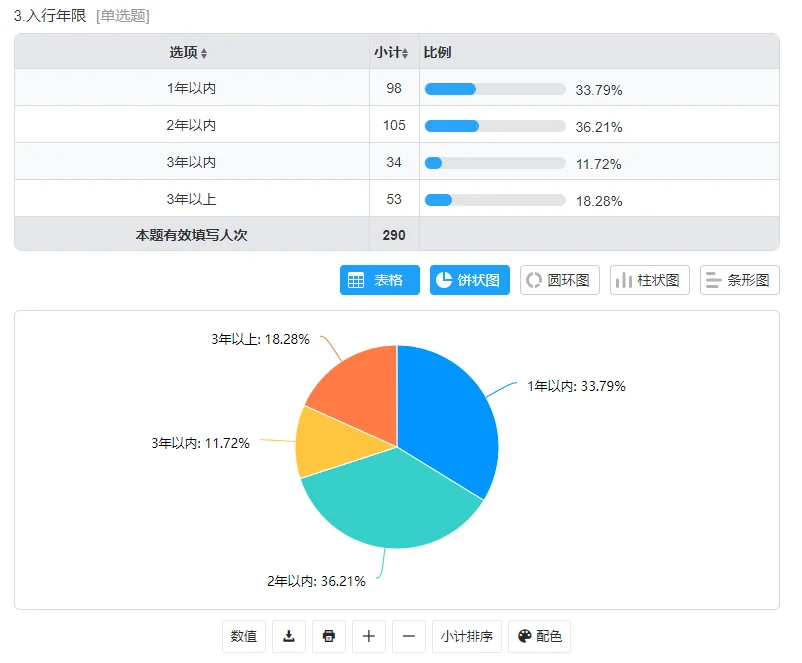Switch to the 表格 view

click(x=380, y=280)
